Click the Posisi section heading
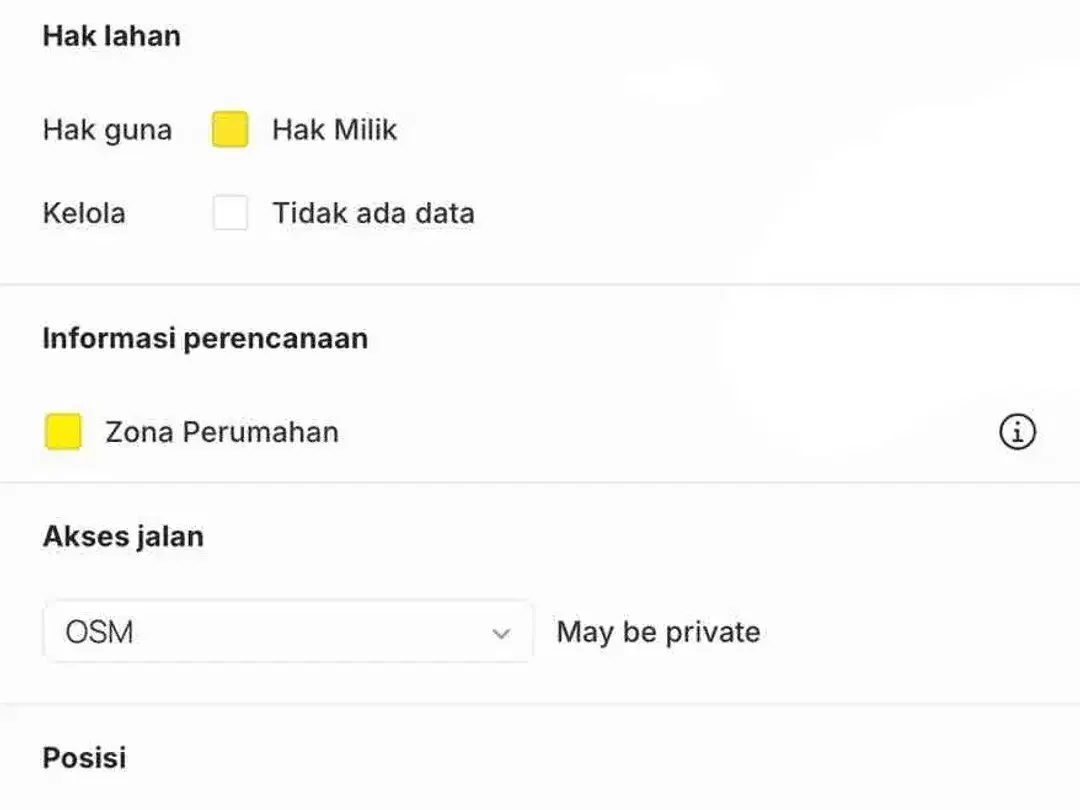This screenshot has height=810, width=1080. tap(84, 758)
